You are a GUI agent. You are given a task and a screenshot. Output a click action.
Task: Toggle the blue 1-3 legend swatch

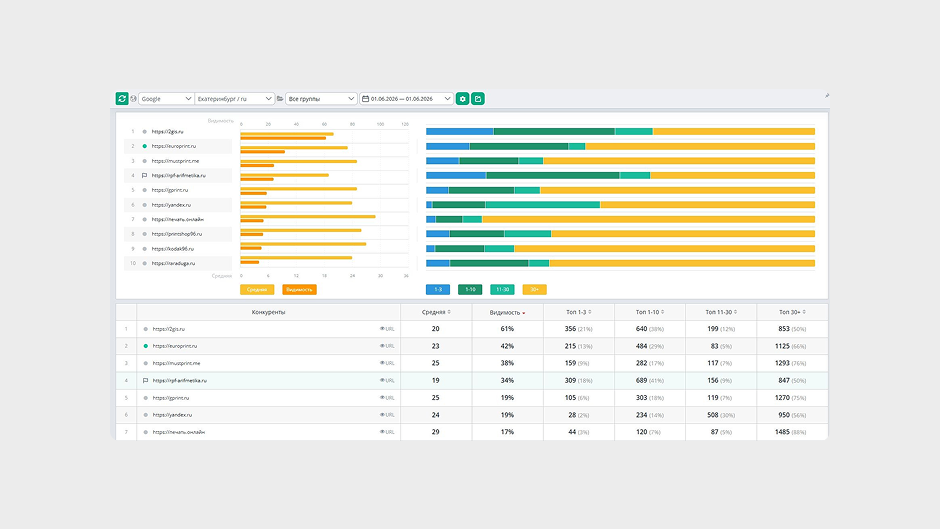438,289
